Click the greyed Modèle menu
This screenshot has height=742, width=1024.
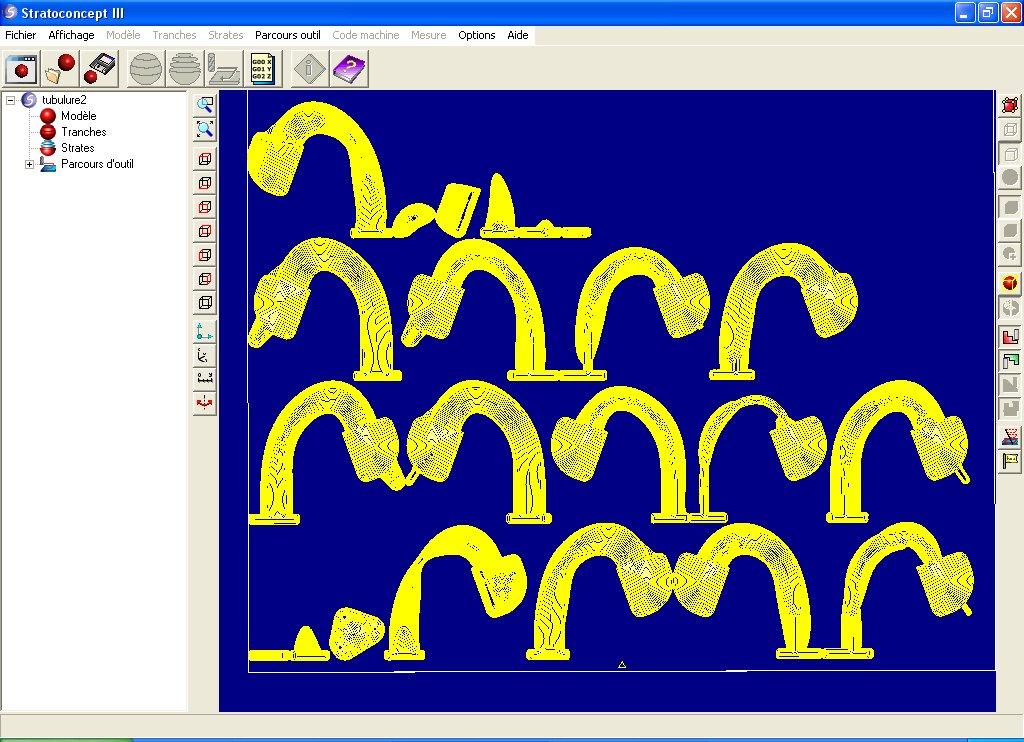pyautogui.click(x=123, y=35)
